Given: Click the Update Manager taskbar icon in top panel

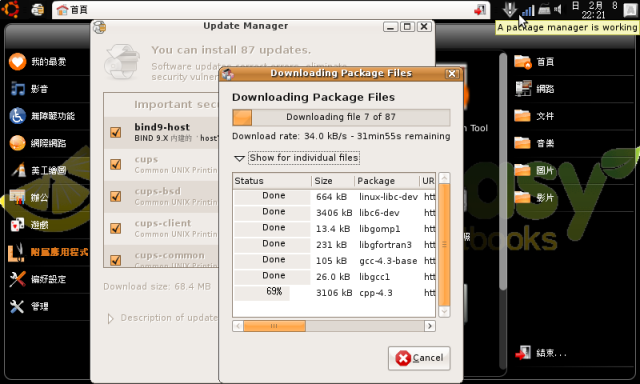Looking at the screenshot, I should [x=38, y=9].
